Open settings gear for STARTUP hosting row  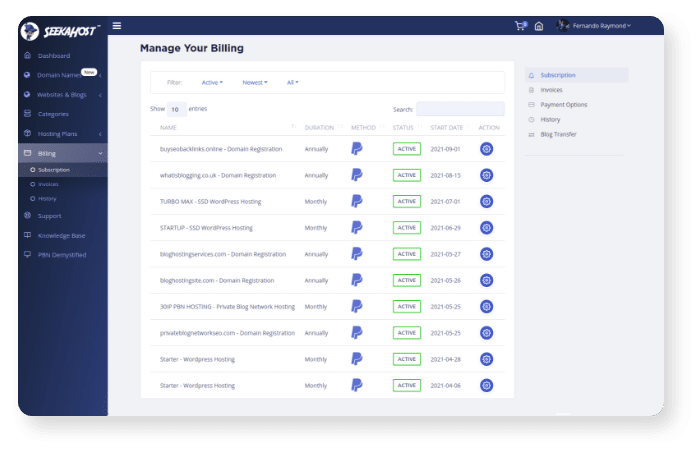click(x=486, y=228)
